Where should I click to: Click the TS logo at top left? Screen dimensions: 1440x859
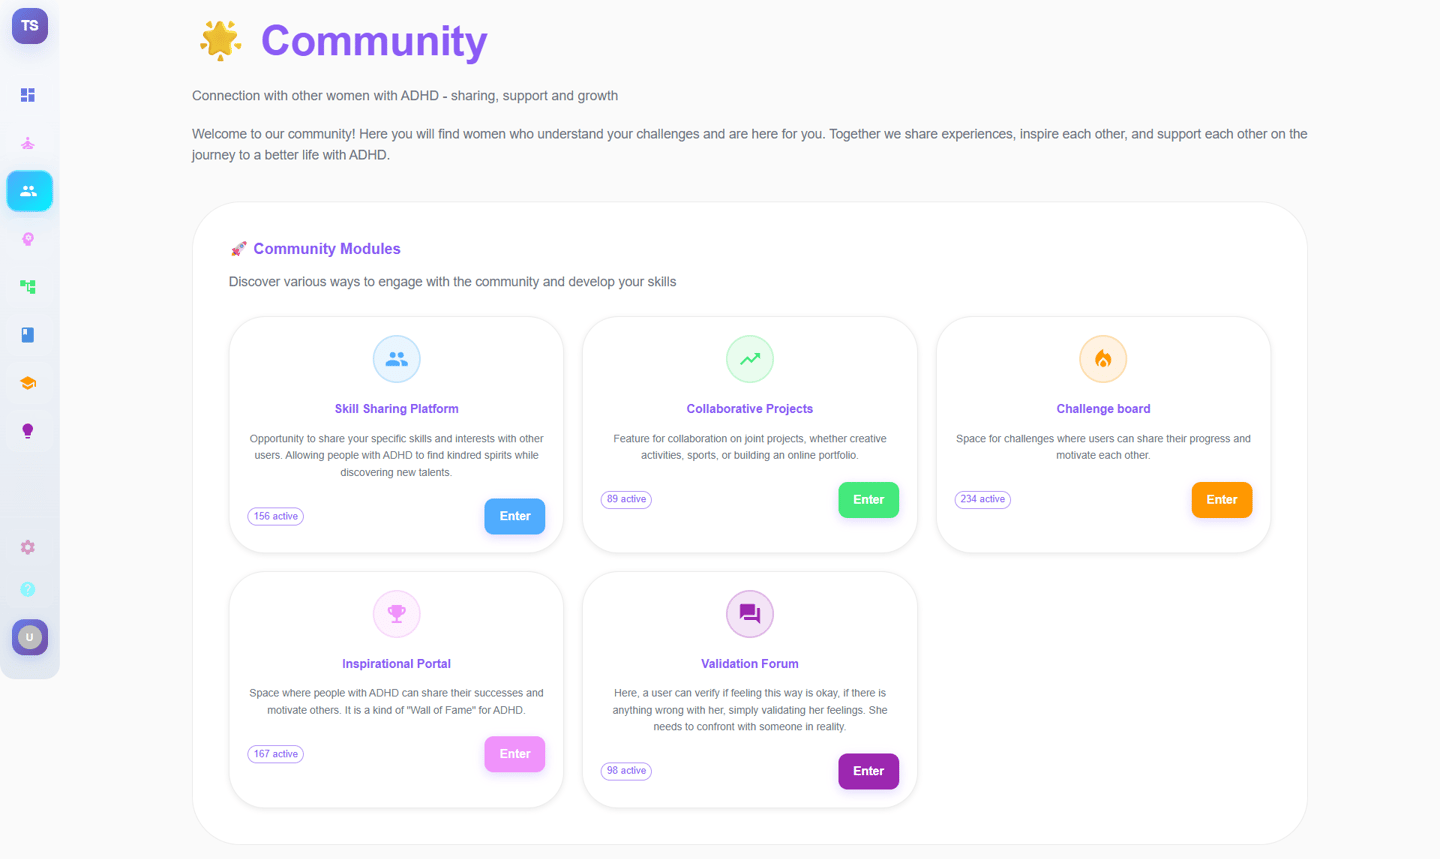(x=30, y=26)
